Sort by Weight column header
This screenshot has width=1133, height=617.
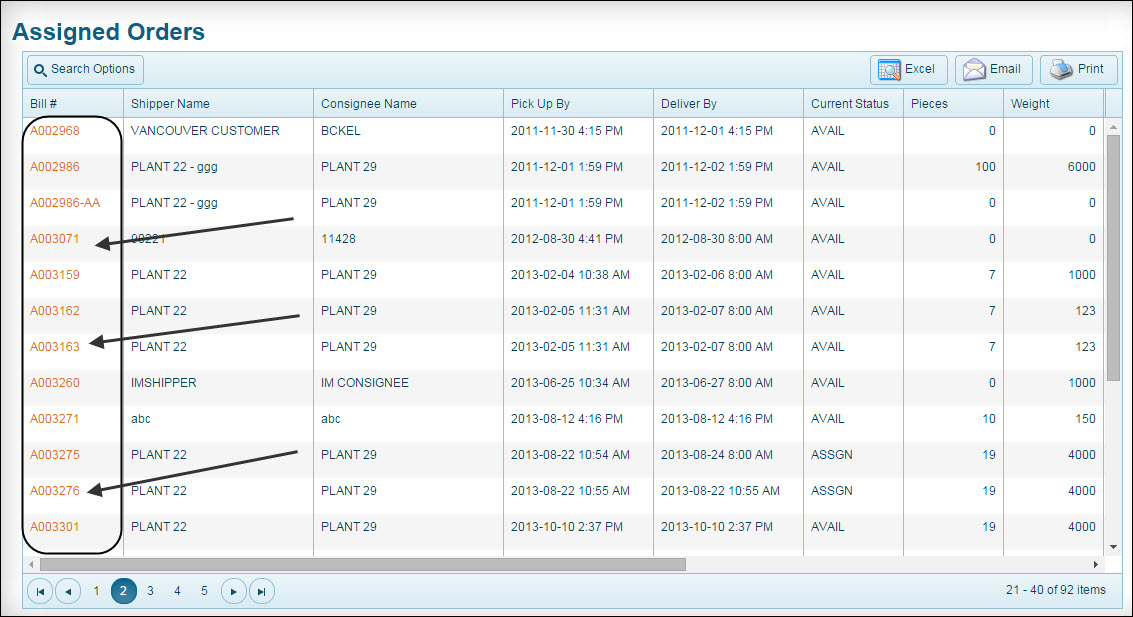point(1054,103)
